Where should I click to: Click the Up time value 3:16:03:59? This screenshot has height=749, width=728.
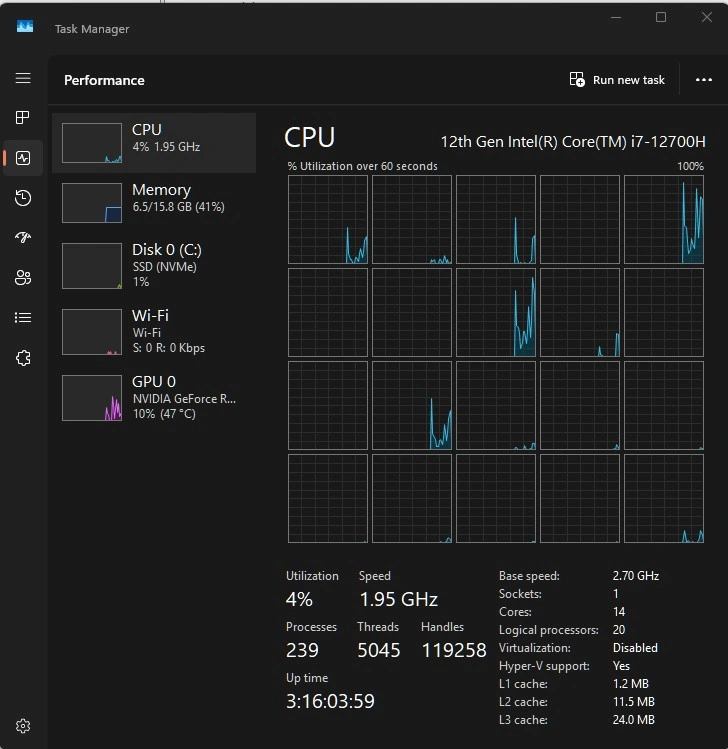(330, 701)
